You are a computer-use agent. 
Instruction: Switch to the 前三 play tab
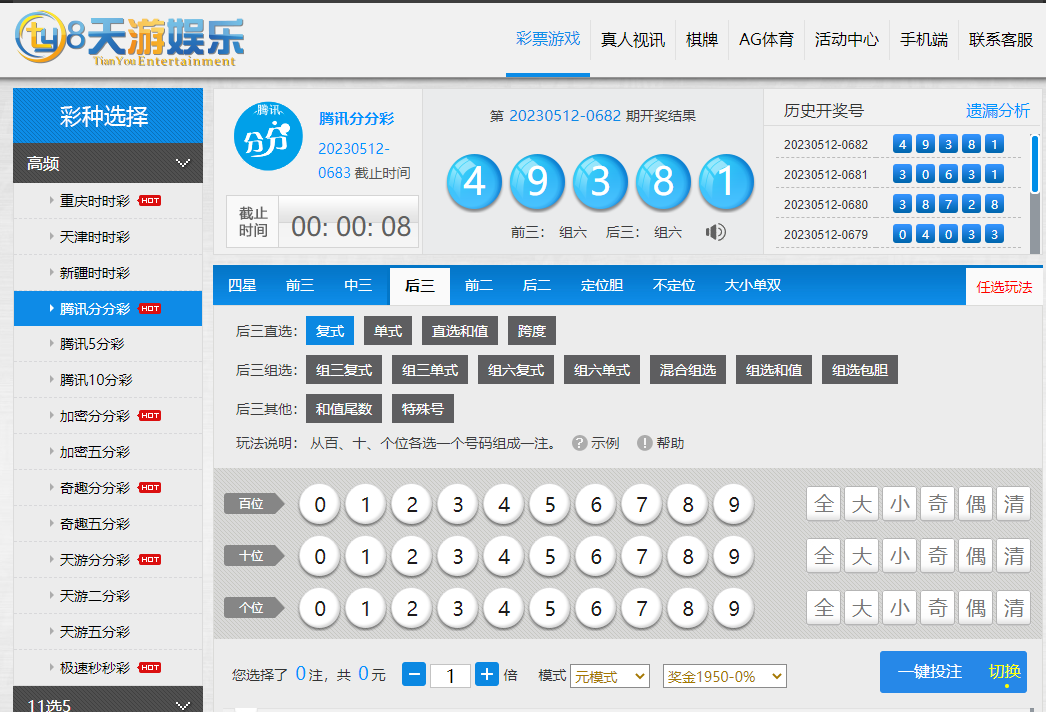coord(300,286)
